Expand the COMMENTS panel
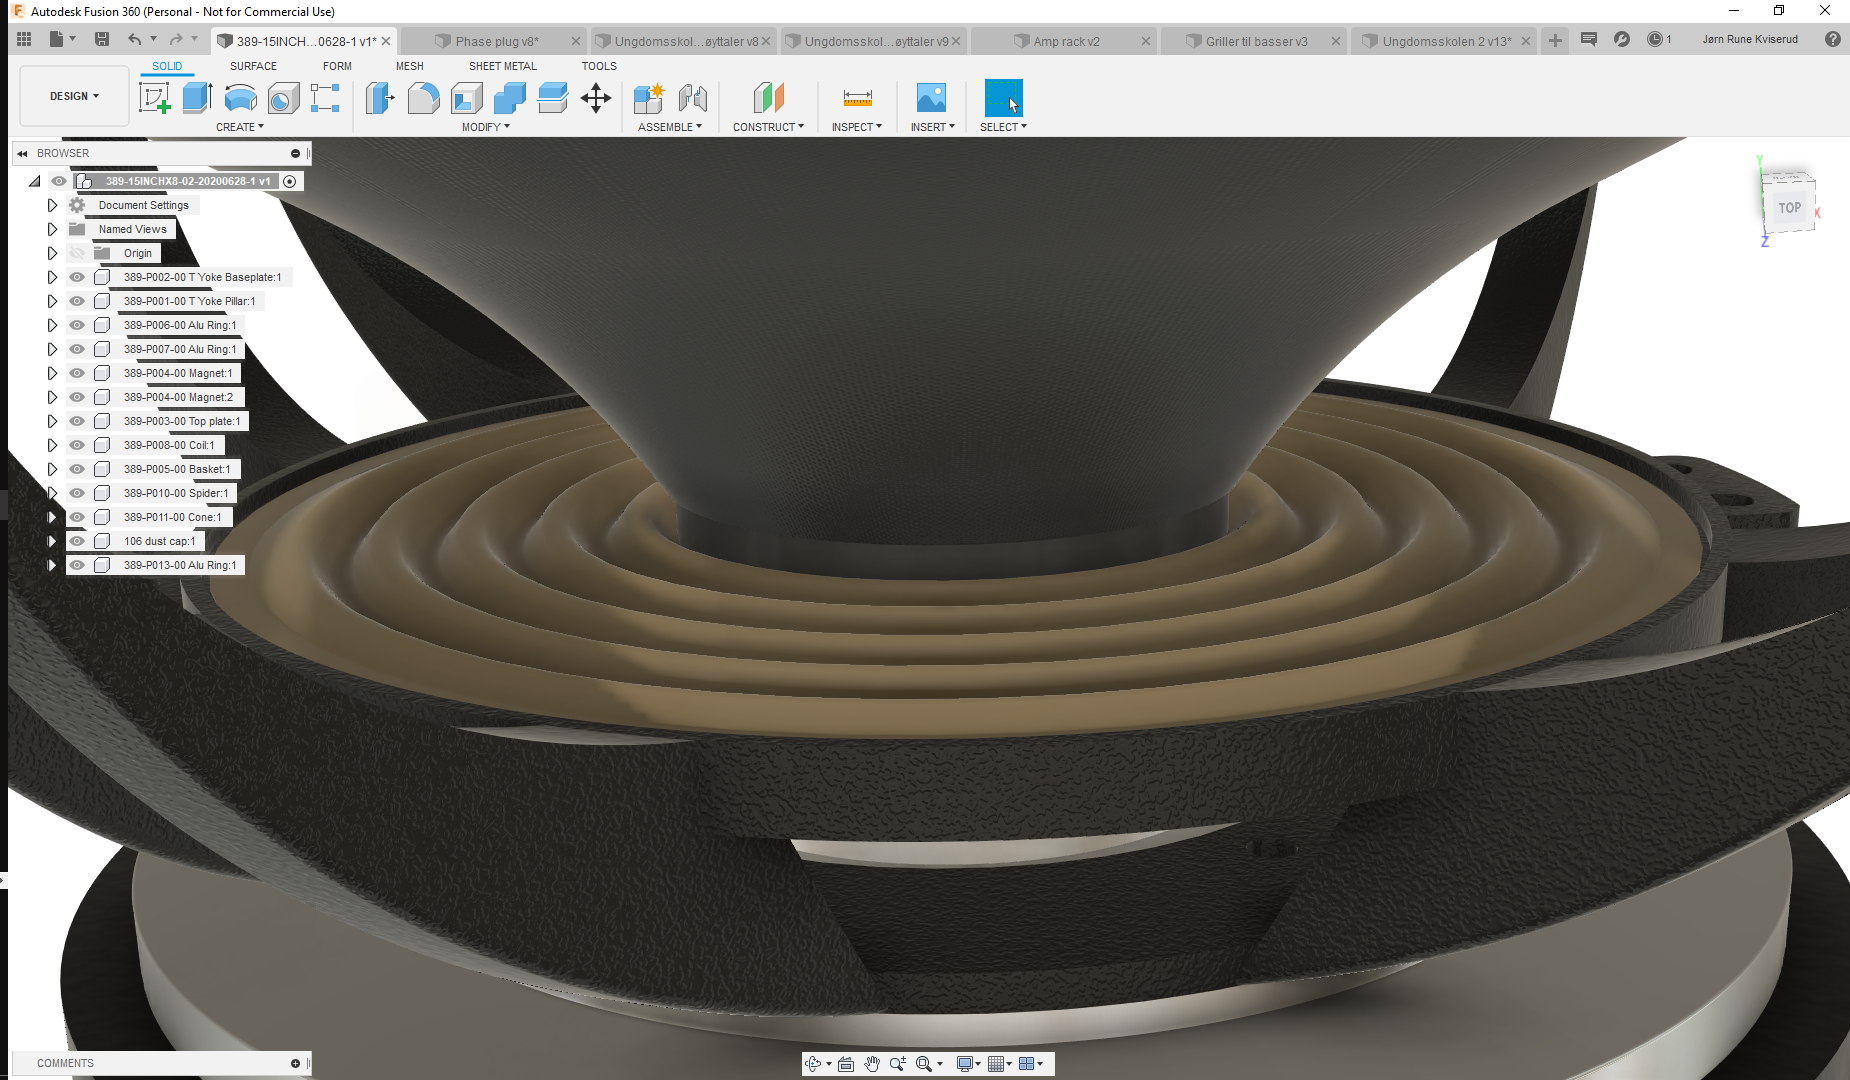Viewport: 1850px width, 1080px height. (x=295, y=1063)
